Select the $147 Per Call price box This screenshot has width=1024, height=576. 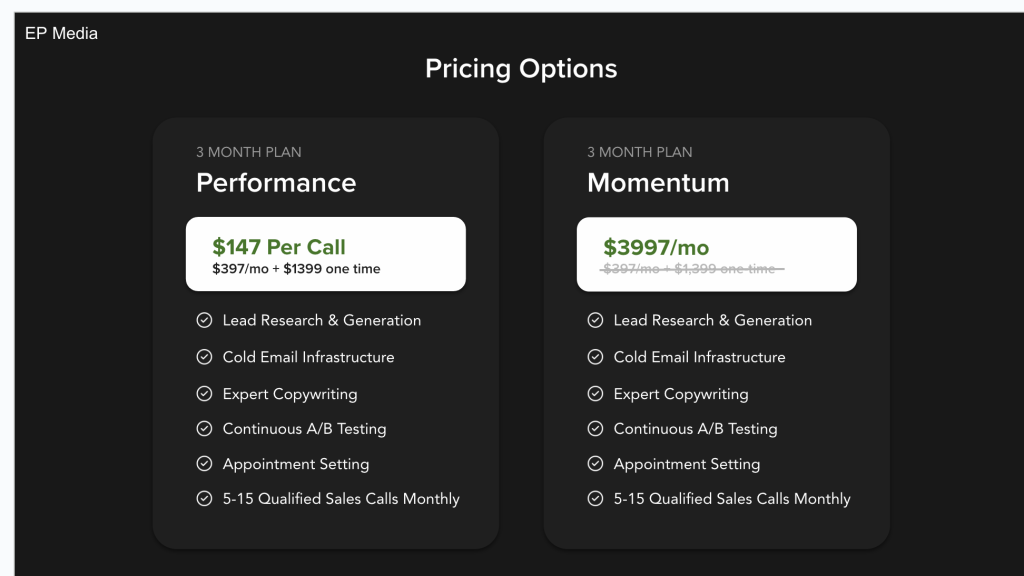pos(326,254)
